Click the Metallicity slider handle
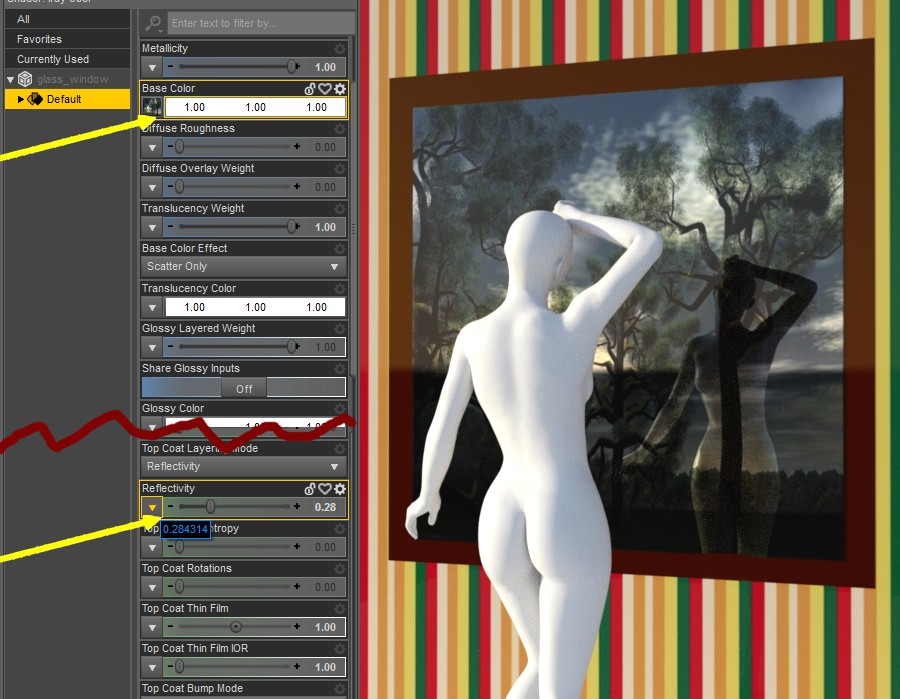Image resolution: width=900 pixels, height=699 pixels. 292,67
